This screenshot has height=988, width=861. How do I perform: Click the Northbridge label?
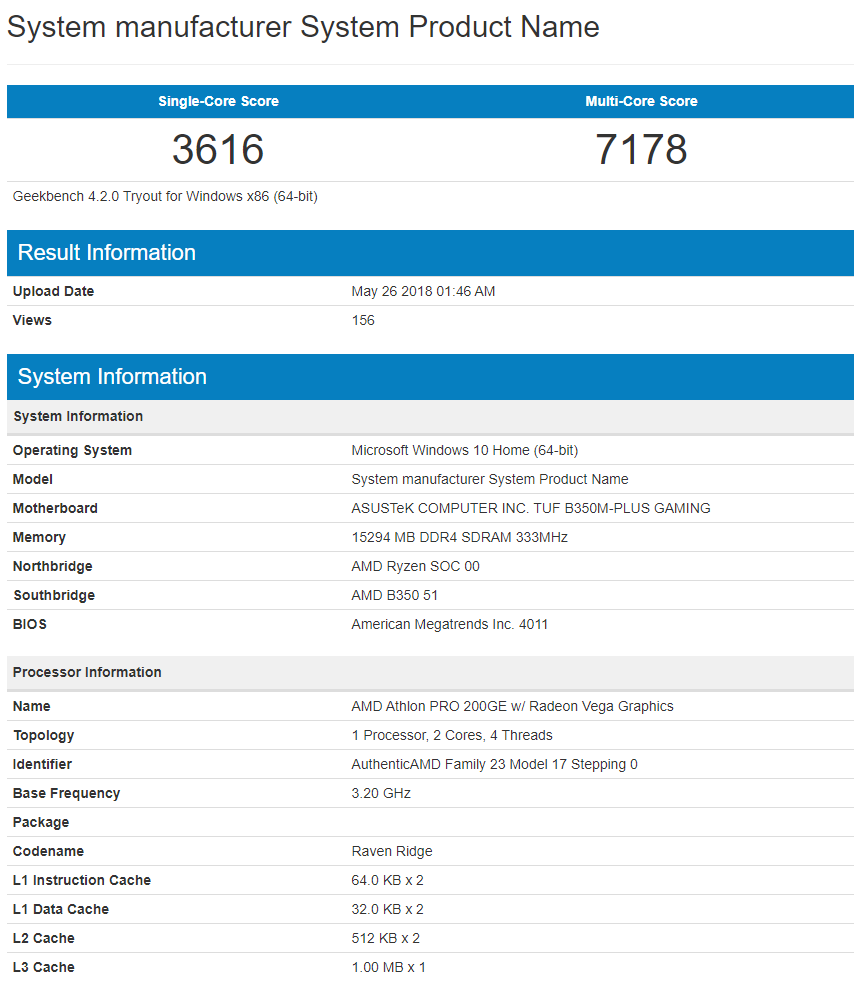pyautogui.click(x=53, y=566)
